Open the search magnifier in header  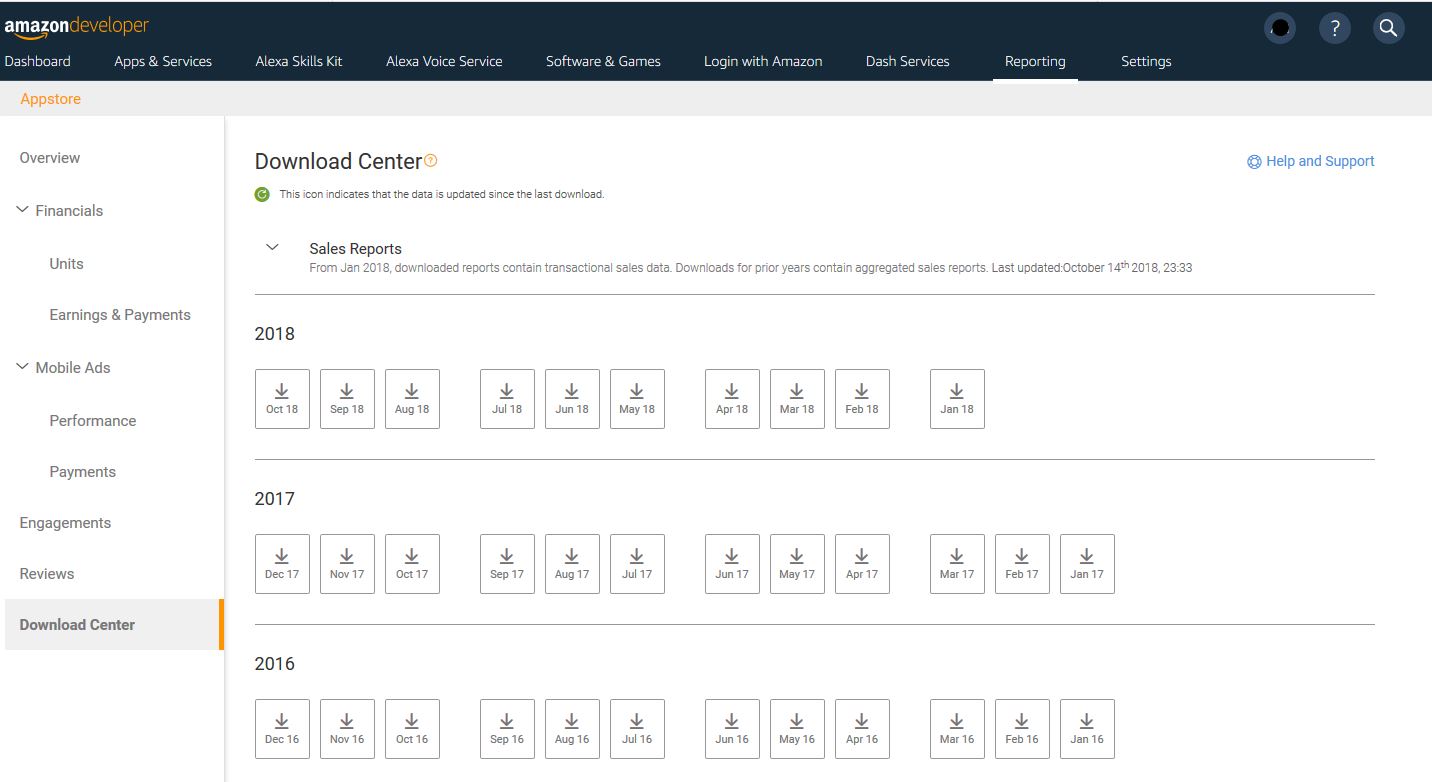1388,28
